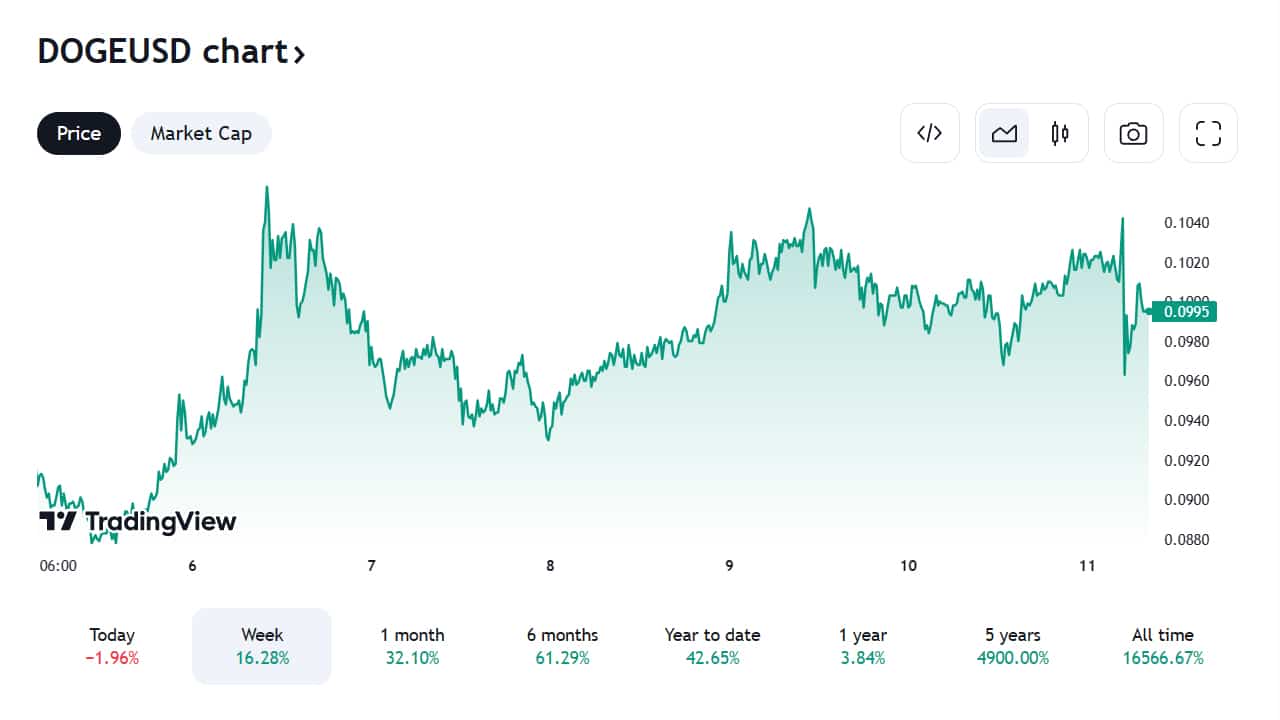Select the Today time range
The height and width of the screenshot is (720, 1280).
(x=112, y=646)
